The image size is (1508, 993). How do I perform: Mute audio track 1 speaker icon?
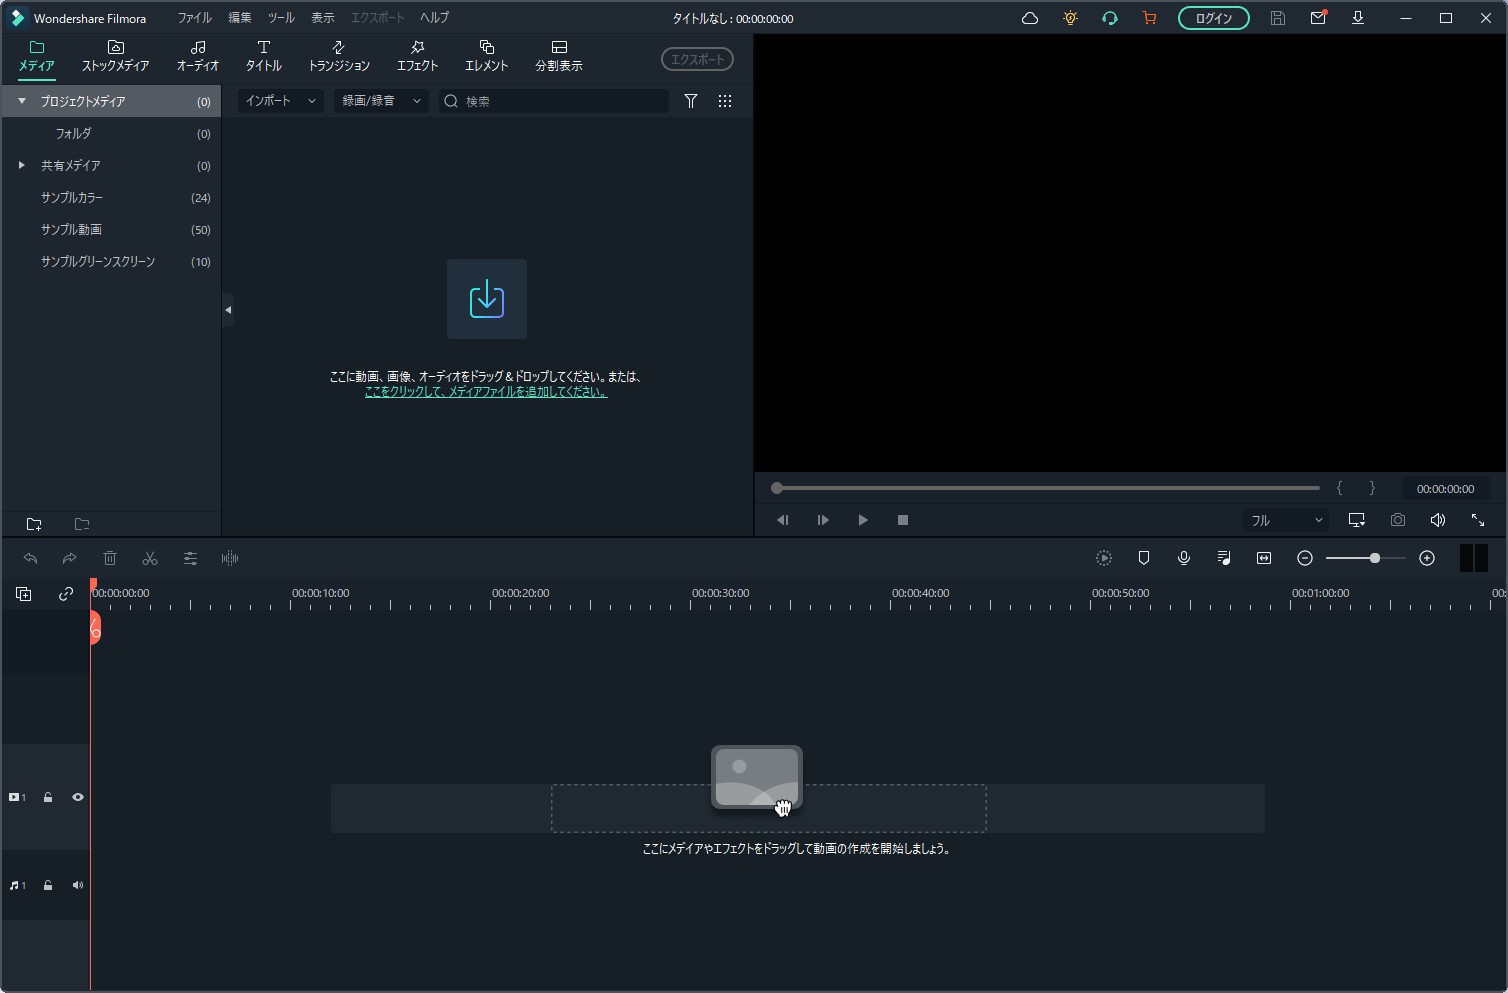[x=78, y=885]
